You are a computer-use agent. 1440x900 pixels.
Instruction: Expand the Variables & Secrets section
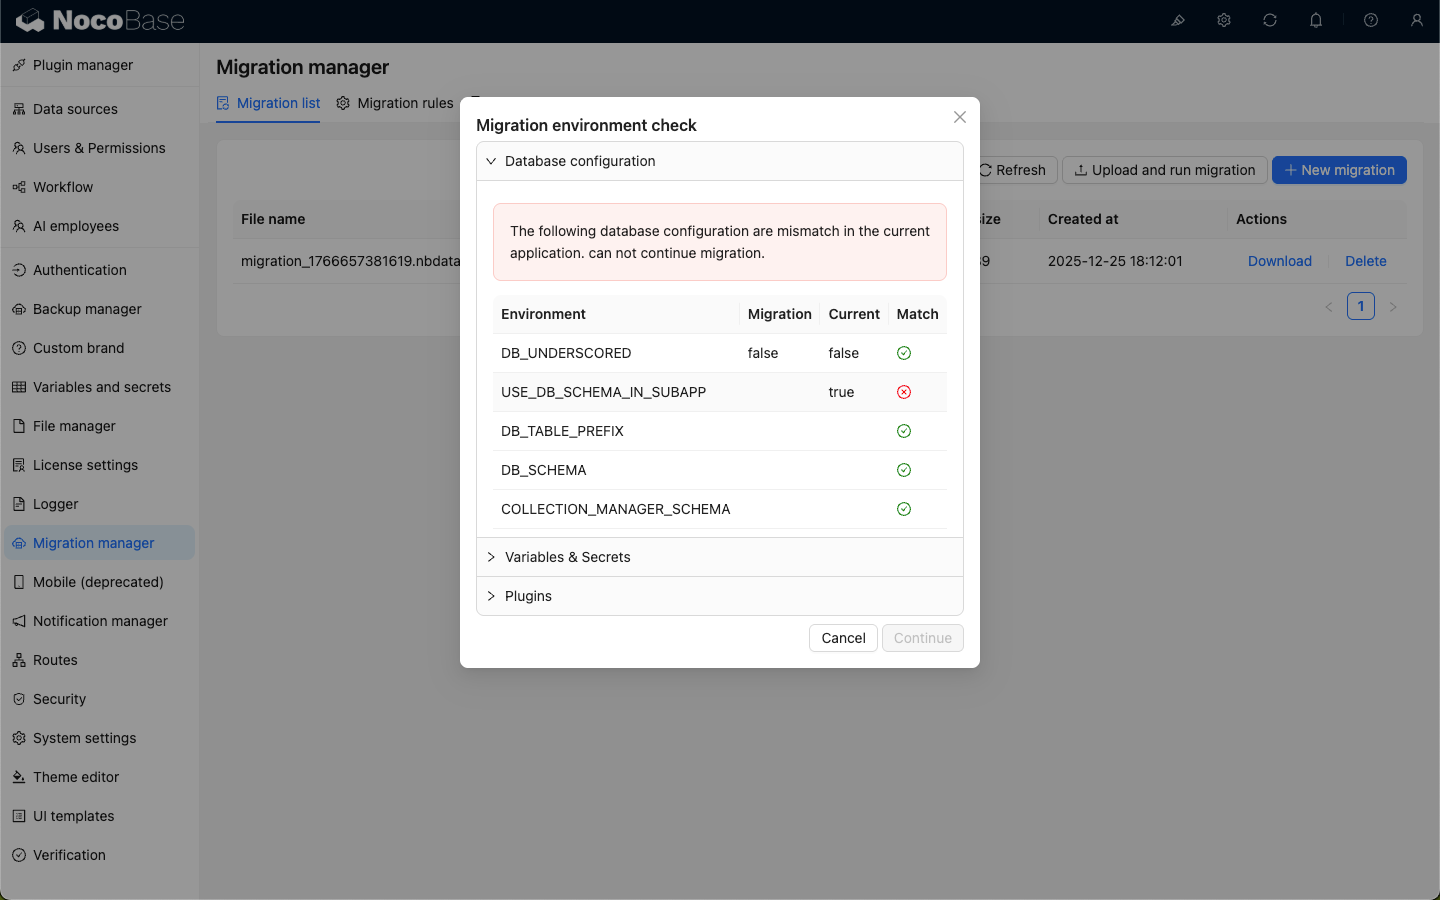[x=567, y=557]
